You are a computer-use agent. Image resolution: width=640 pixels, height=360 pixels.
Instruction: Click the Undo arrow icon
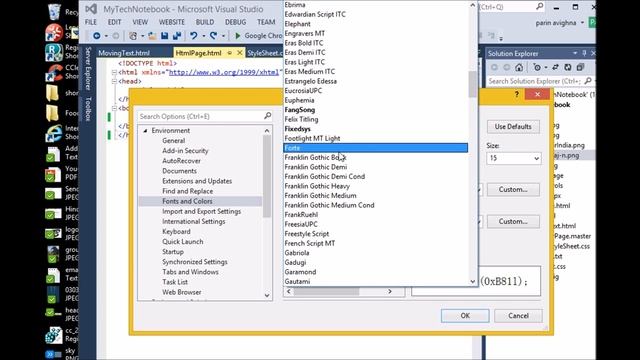point(193,36)
